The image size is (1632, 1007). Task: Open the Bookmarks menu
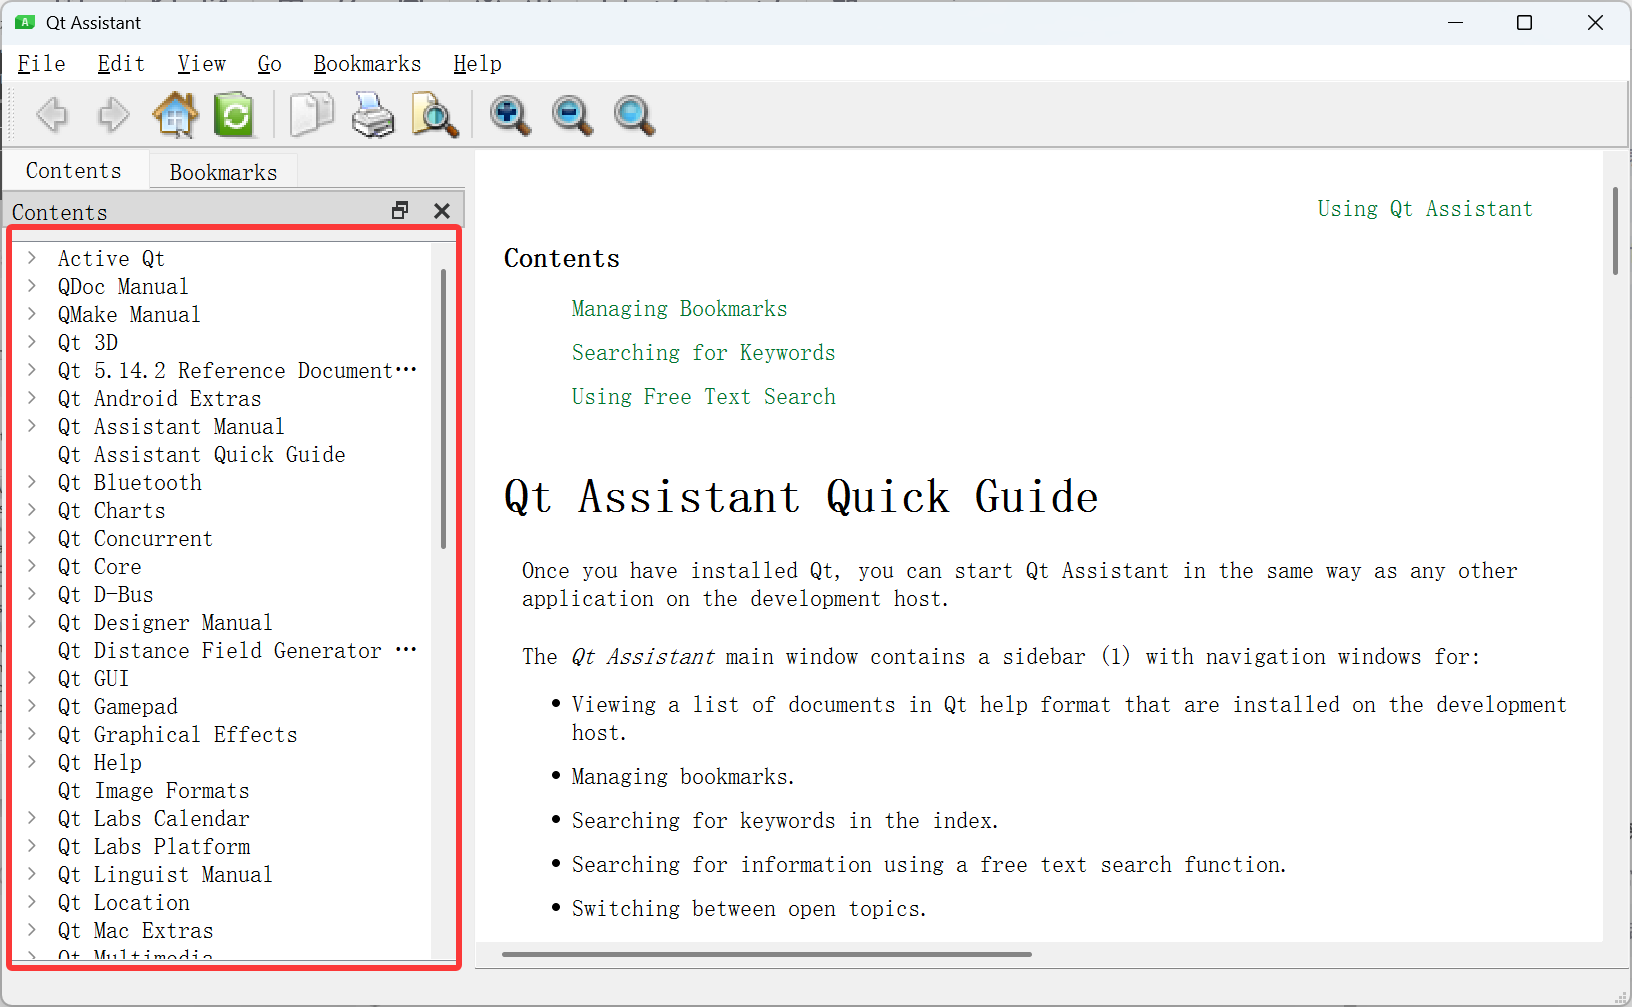[x=367, y=64]
